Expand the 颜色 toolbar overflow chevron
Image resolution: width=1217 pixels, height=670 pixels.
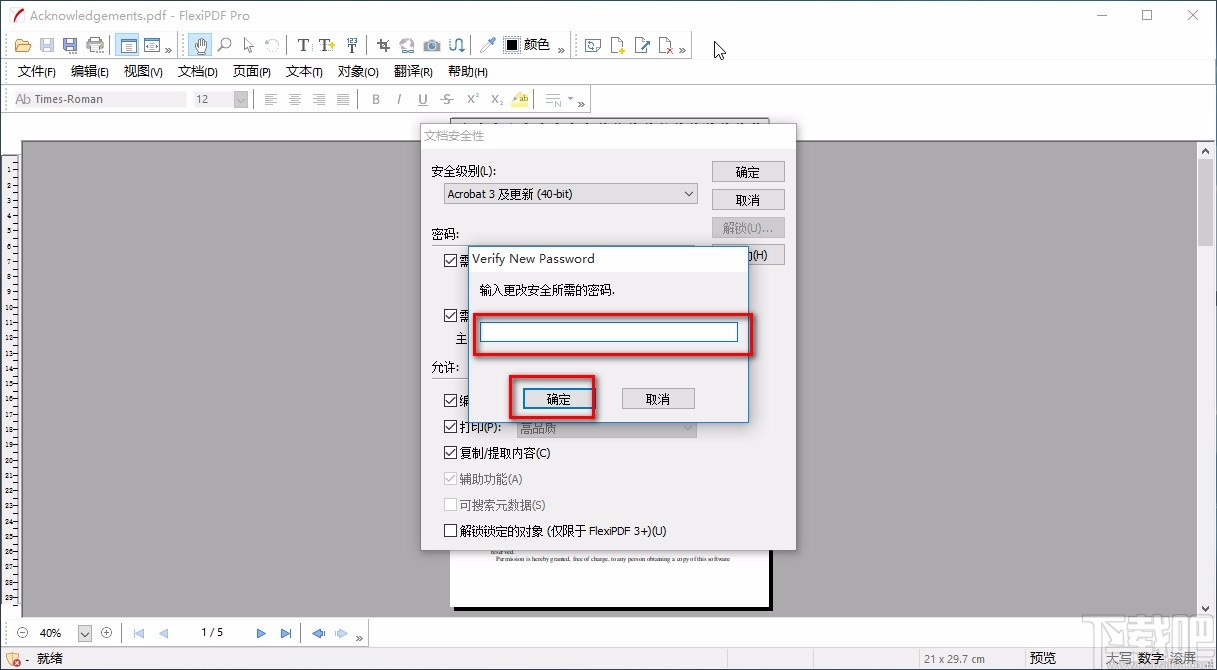click(x=561, y=48)
